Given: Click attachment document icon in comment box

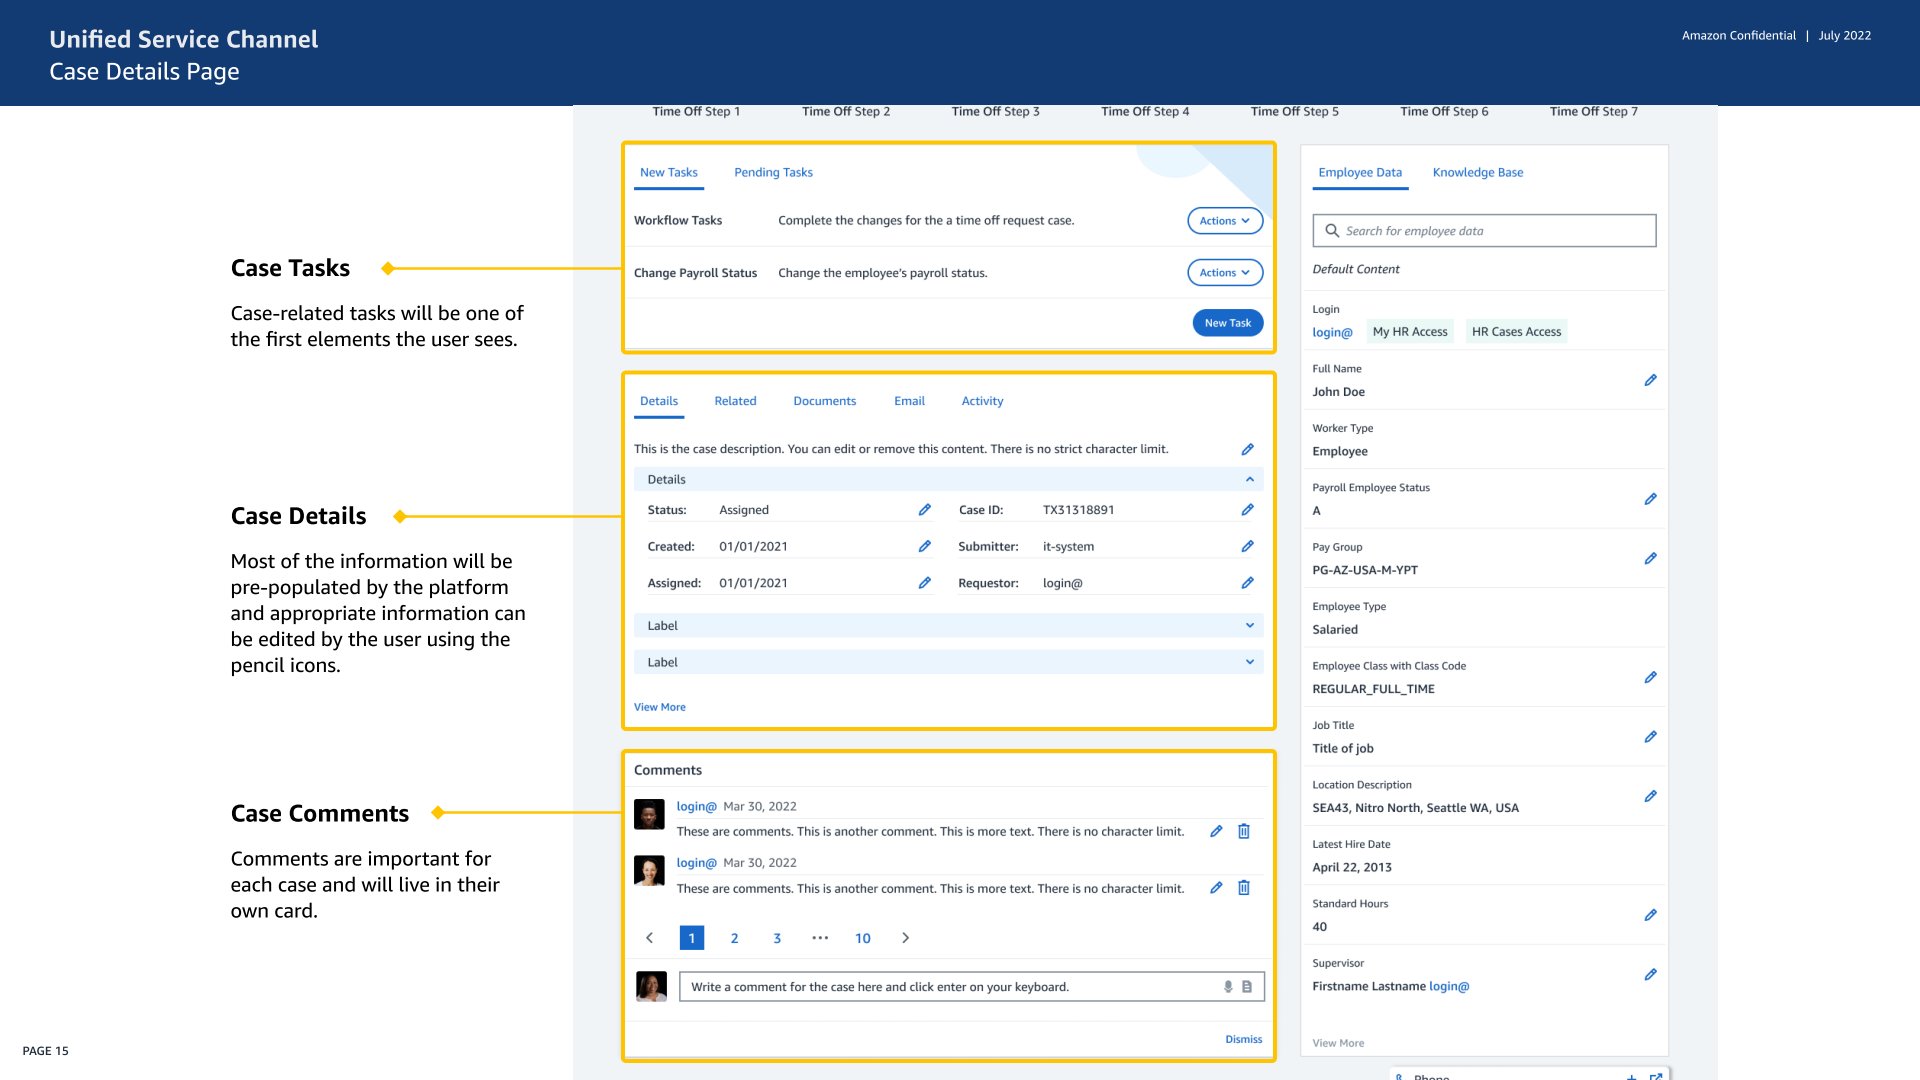Looking at the screenshot, I should click(1247, 987).
